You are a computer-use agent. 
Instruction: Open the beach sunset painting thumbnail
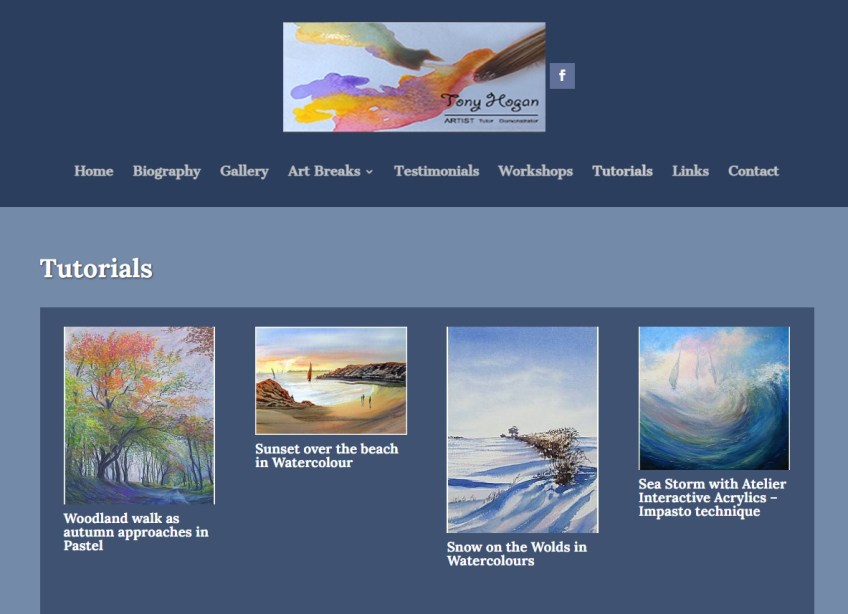(331, 380)
